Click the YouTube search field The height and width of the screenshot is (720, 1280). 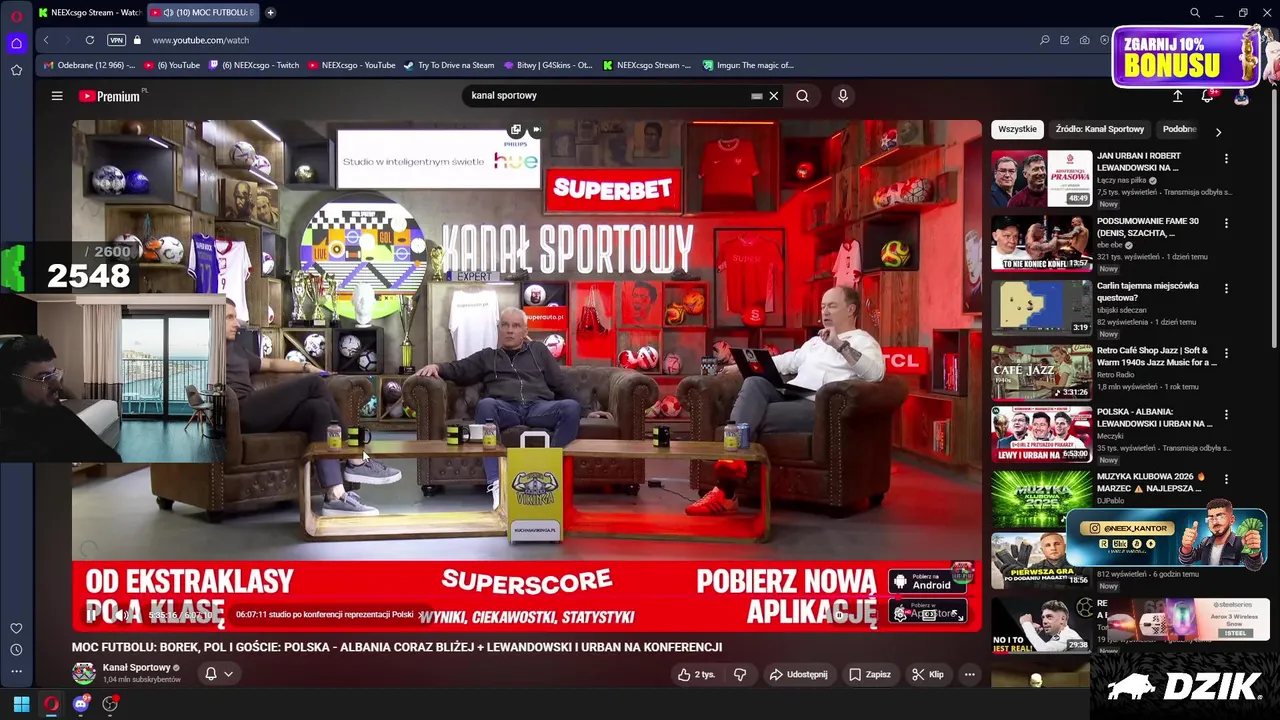[605, 96]
